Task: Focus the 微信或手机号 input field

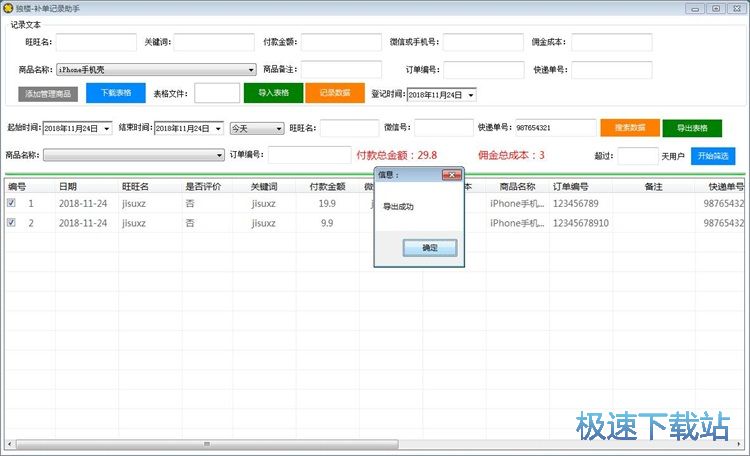Action: tap(483, 42)
